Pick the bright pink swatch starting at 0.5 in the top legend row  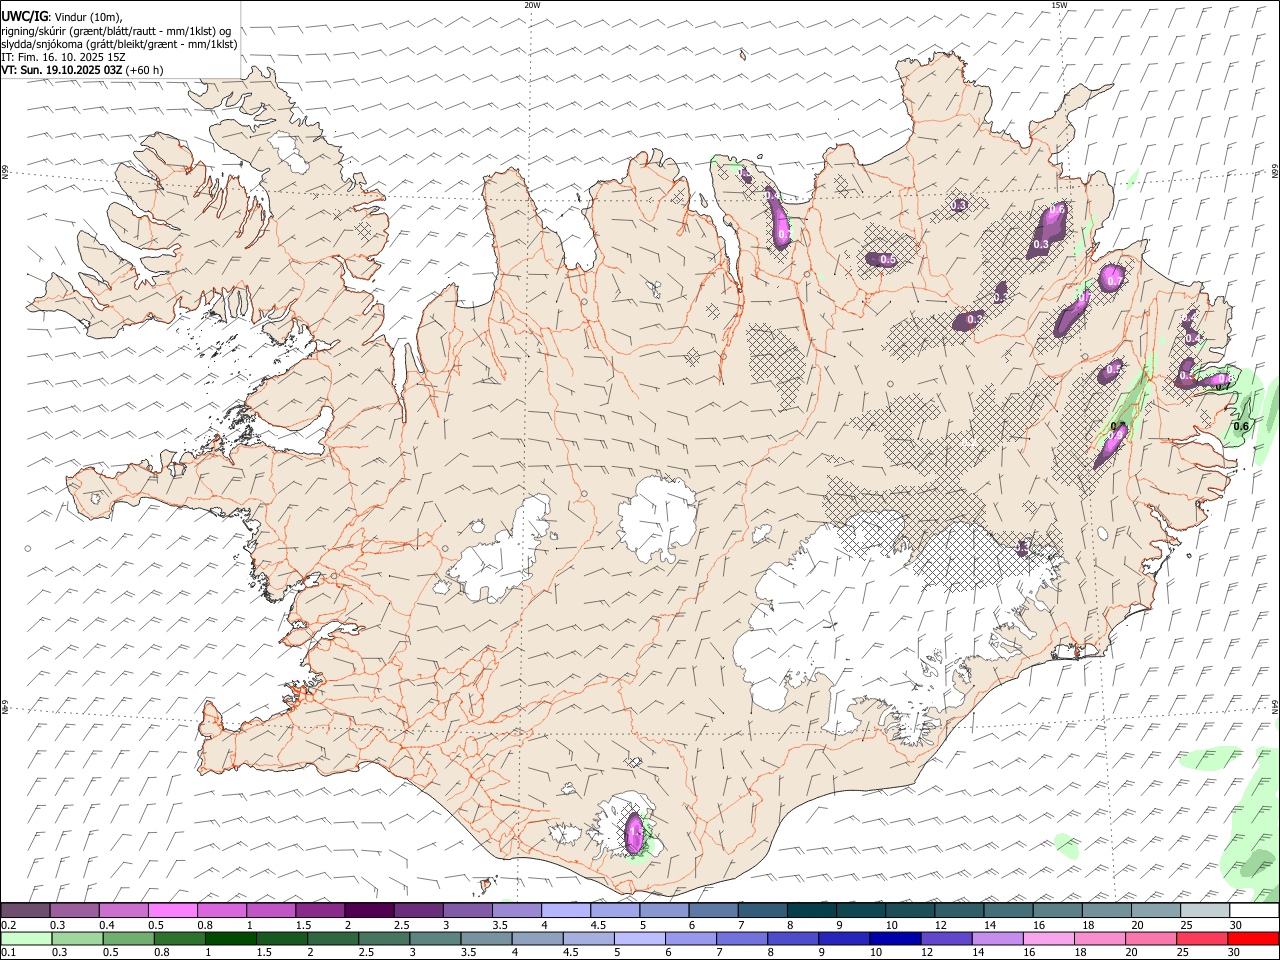(x=172, y=911)
